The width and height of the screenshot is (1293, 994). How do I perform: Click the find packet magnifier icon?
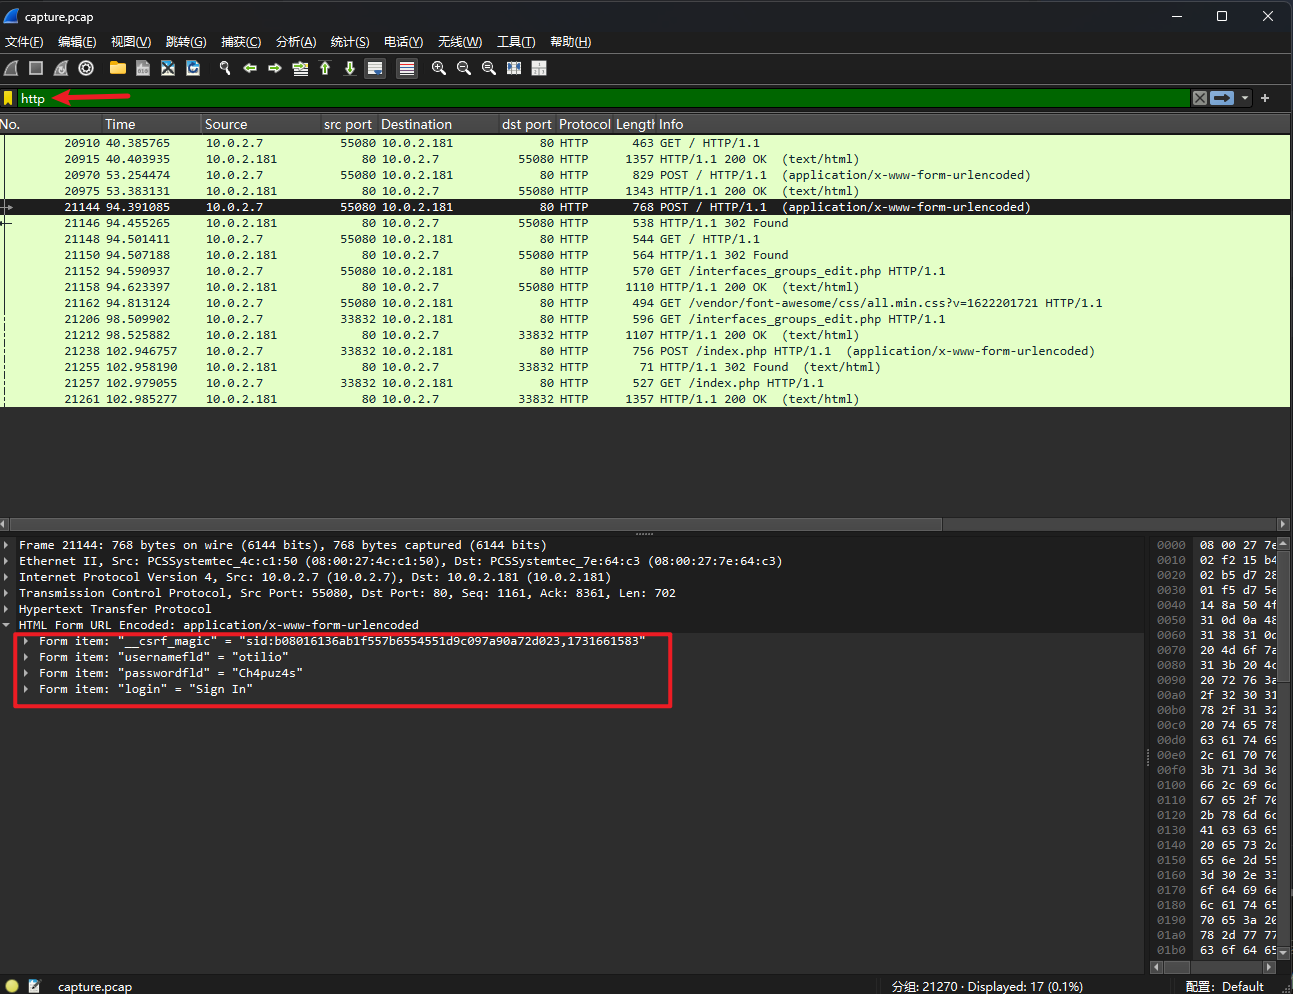tap(225, 68)
